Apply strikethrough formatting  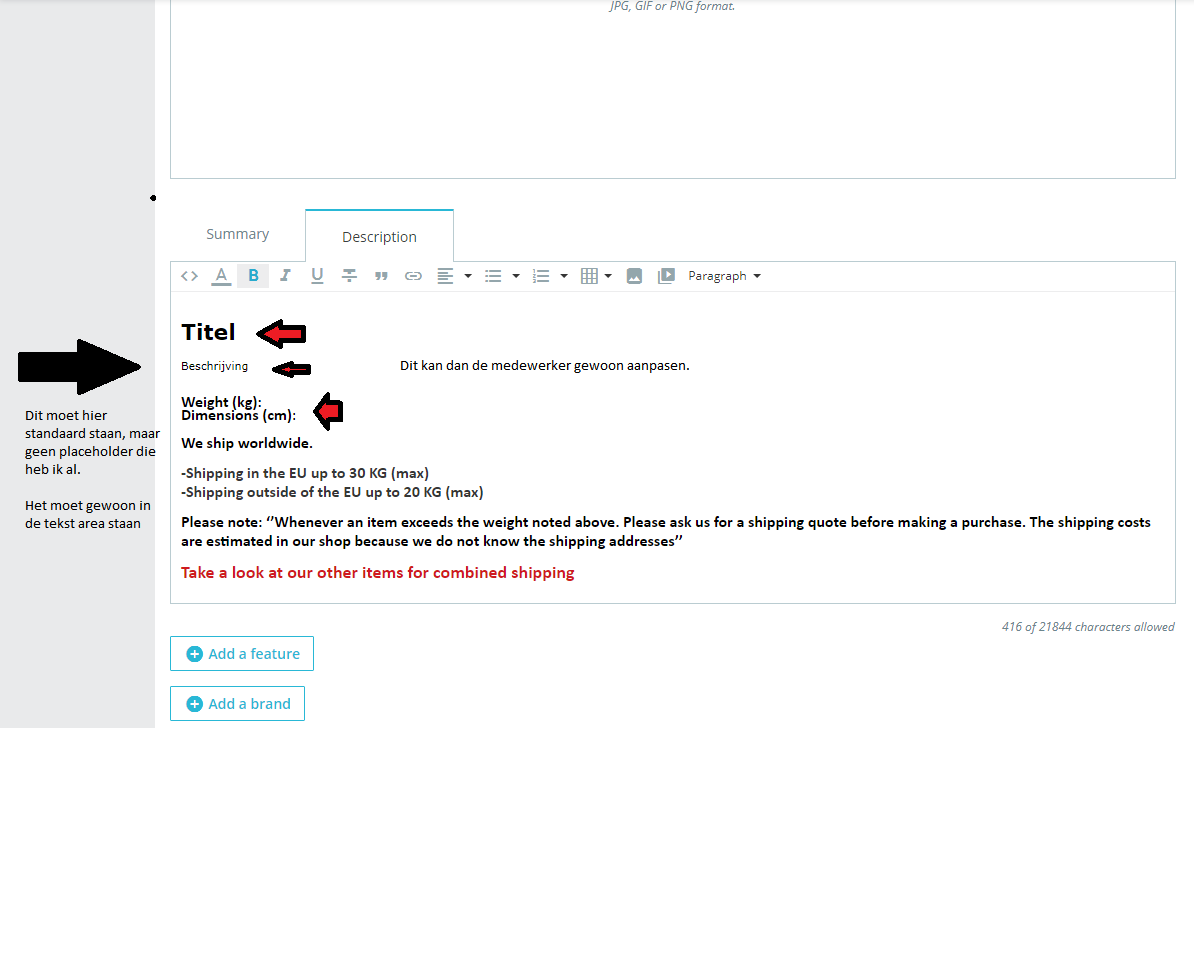tap(349, 276)
